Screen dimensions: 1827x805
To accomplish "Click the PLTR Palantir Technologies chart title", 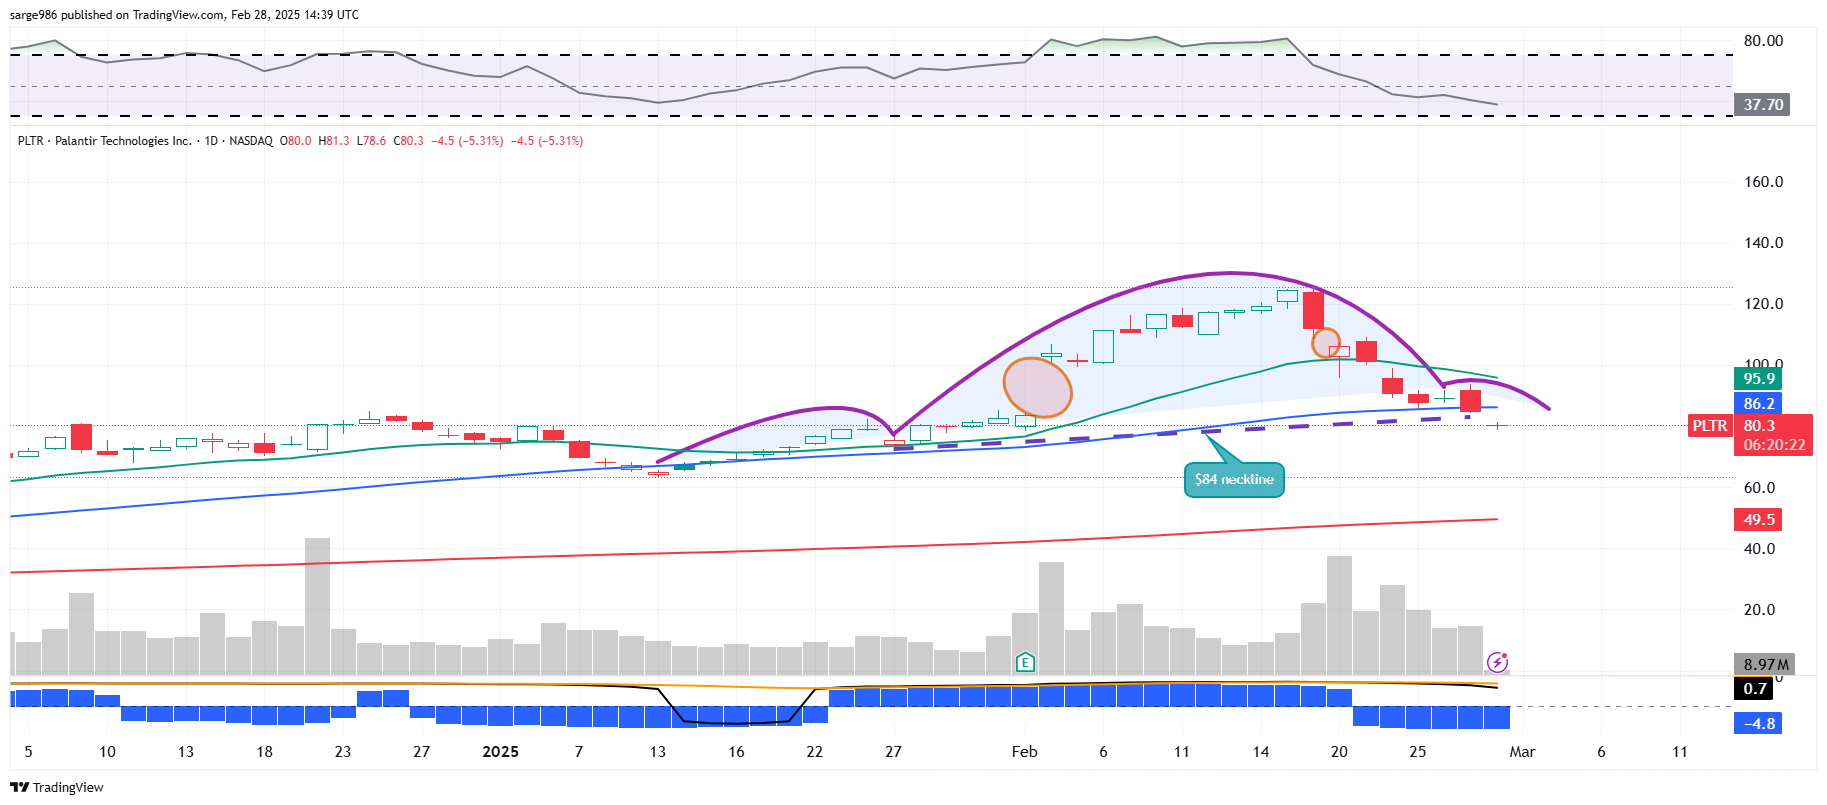I will click(x=105, y=141).
